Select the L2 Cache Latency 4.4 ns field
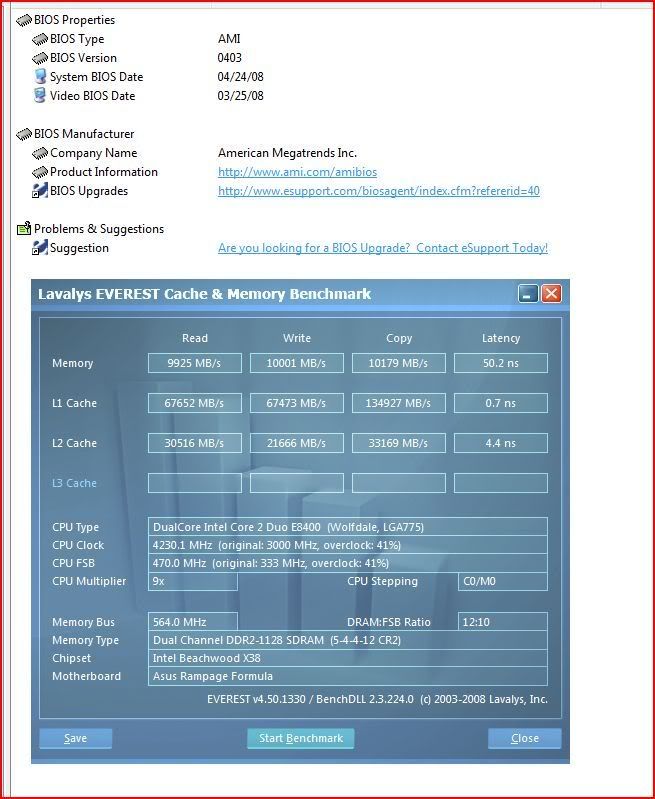 (501, 443)
